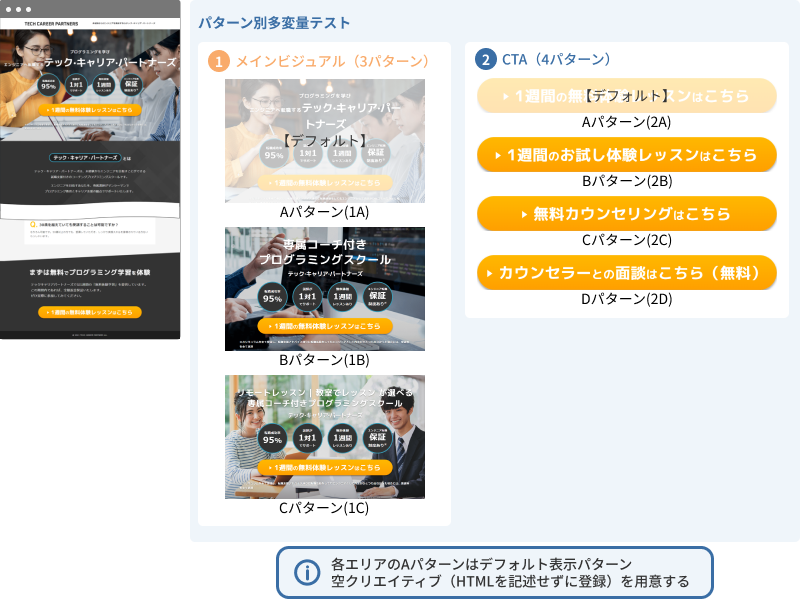
Task: Click the orange CTA button in the mockup hero
Action: click(90, 110)
